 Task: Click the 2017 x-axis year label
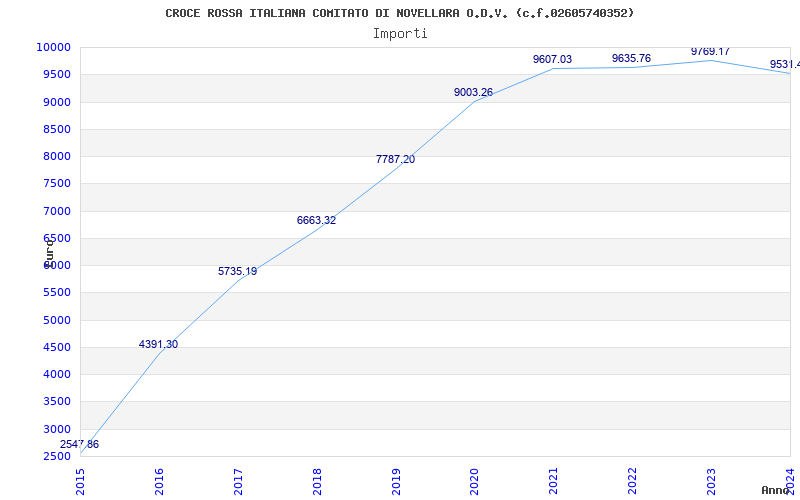238,482
